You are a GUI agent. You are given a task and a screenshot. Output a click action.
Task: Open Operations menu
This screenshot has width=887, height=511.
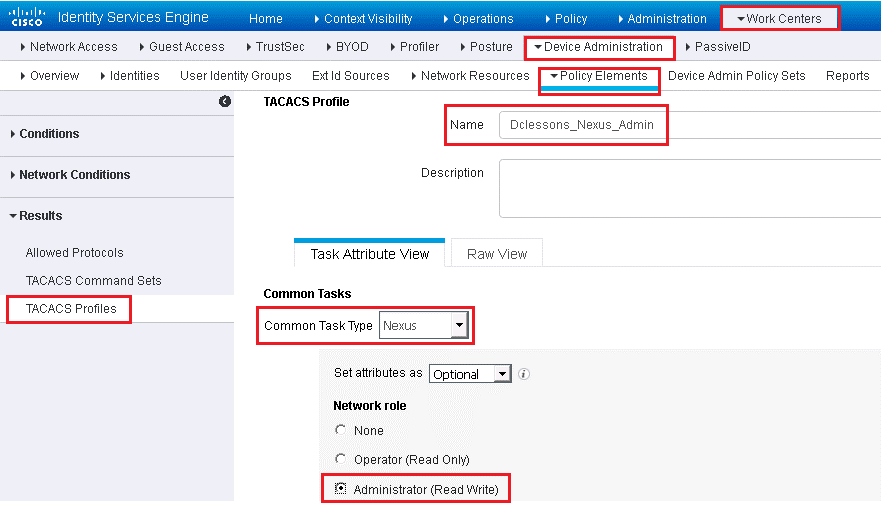coord(478,19)
